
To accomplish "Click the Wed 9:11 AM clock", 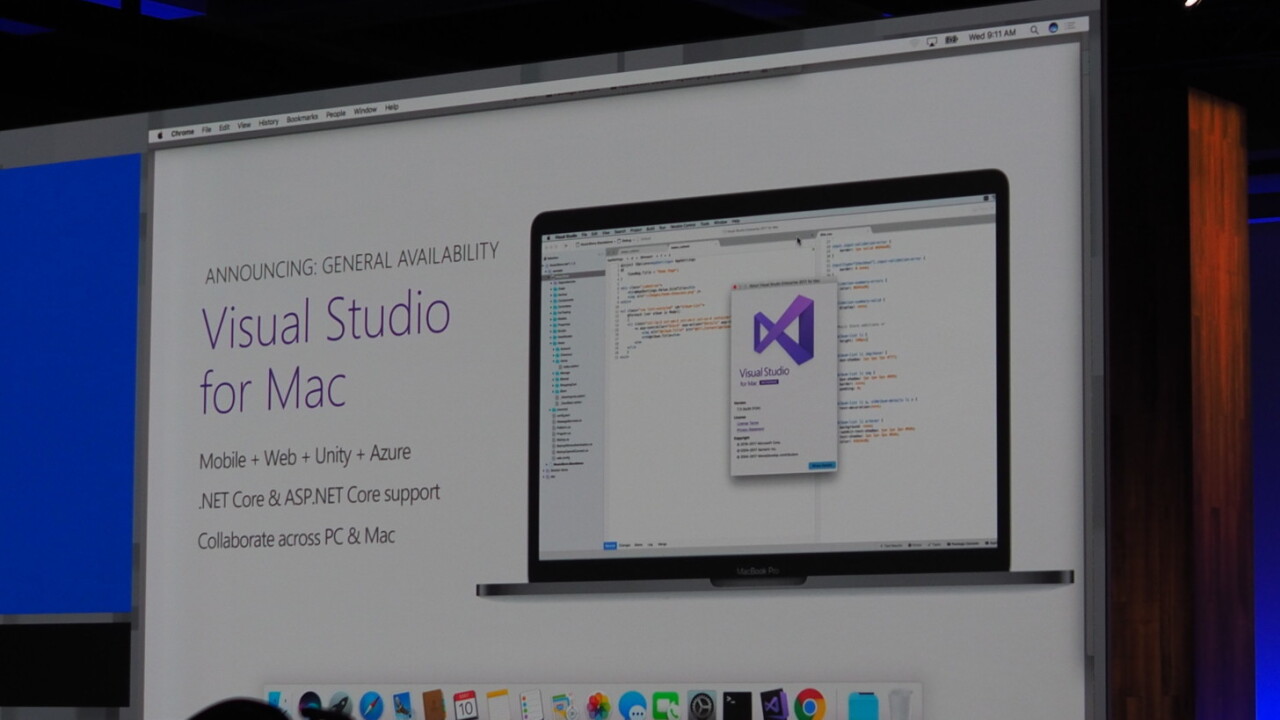I will coord(992,34).
